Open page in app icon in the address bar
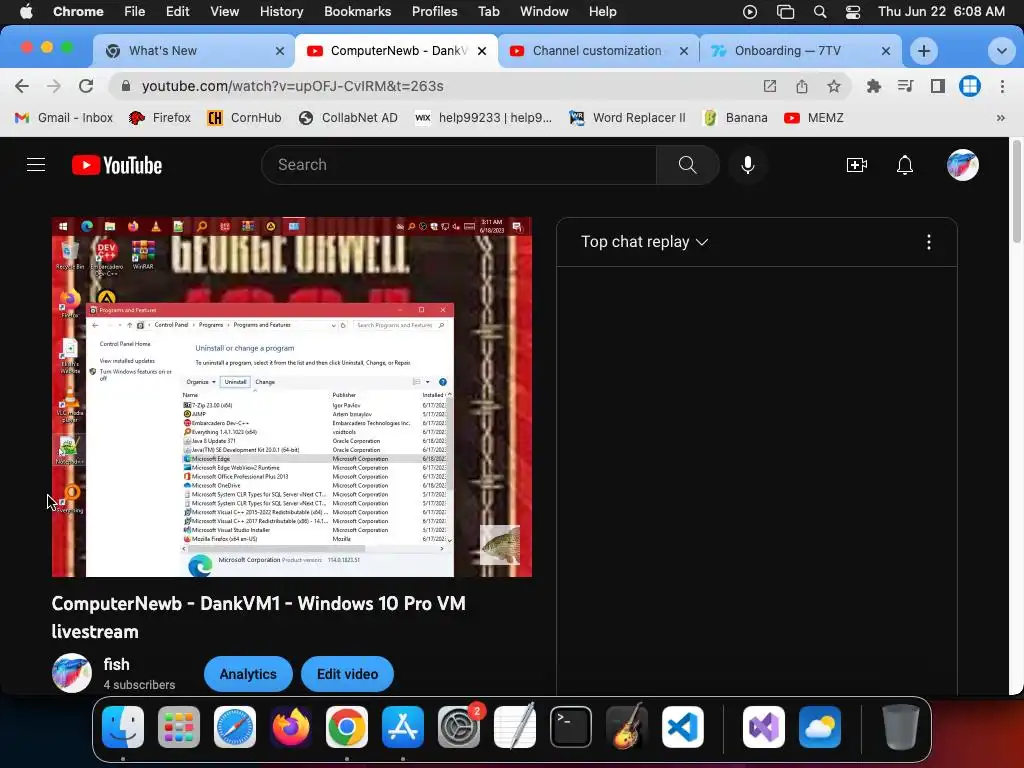 (770, 86)
